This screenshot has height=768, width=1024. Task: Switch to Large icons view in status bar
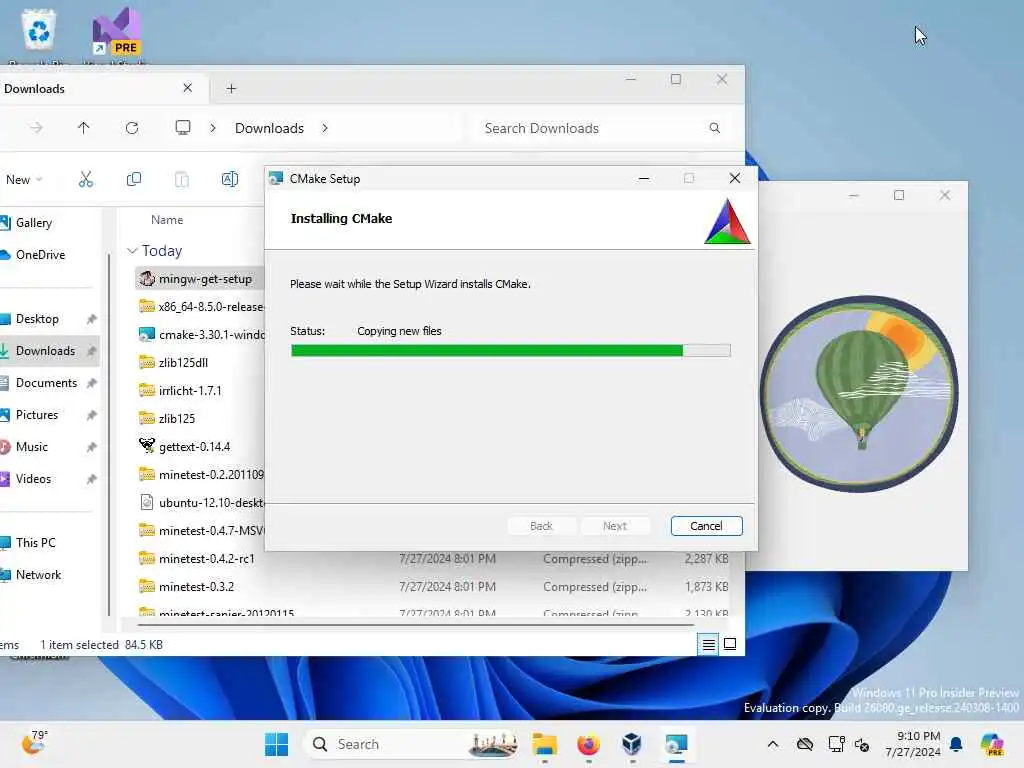730,645
